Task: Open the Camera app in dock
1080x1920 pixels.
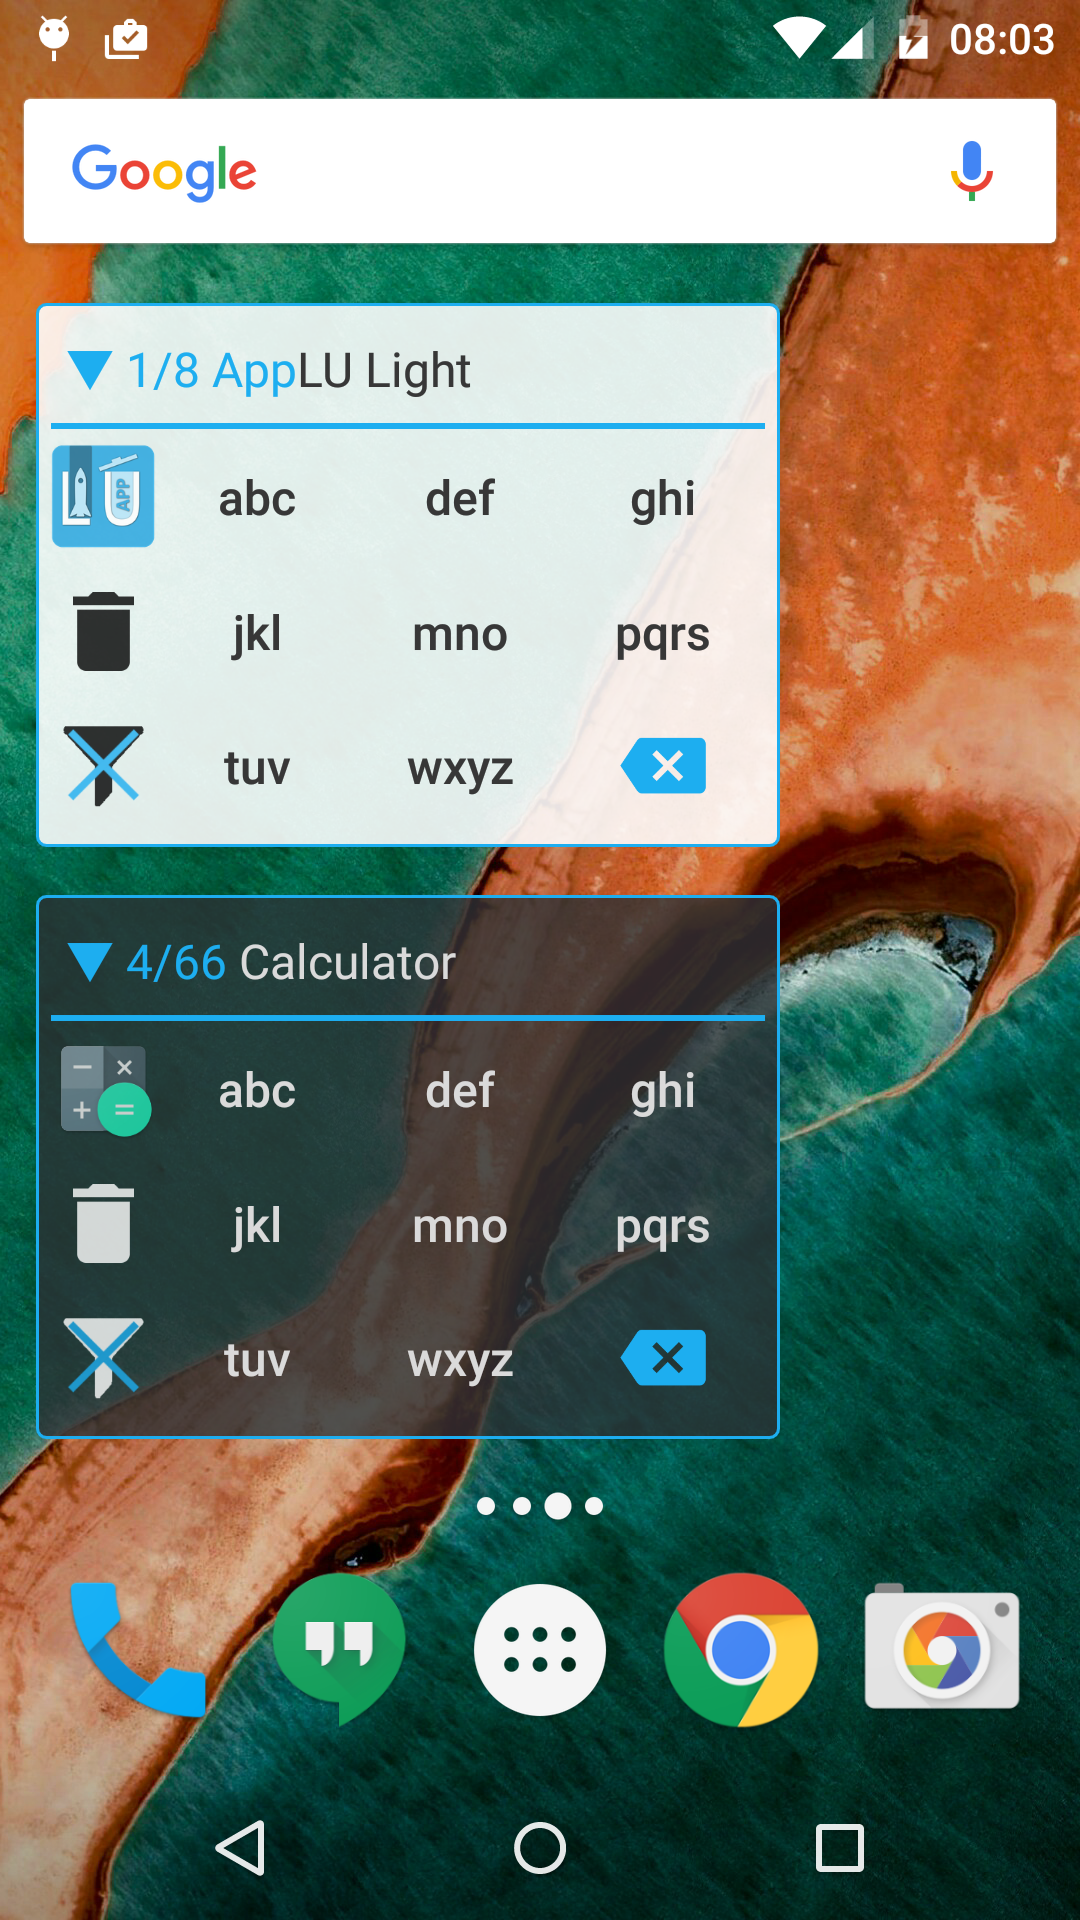Action: pos(942,1648)
